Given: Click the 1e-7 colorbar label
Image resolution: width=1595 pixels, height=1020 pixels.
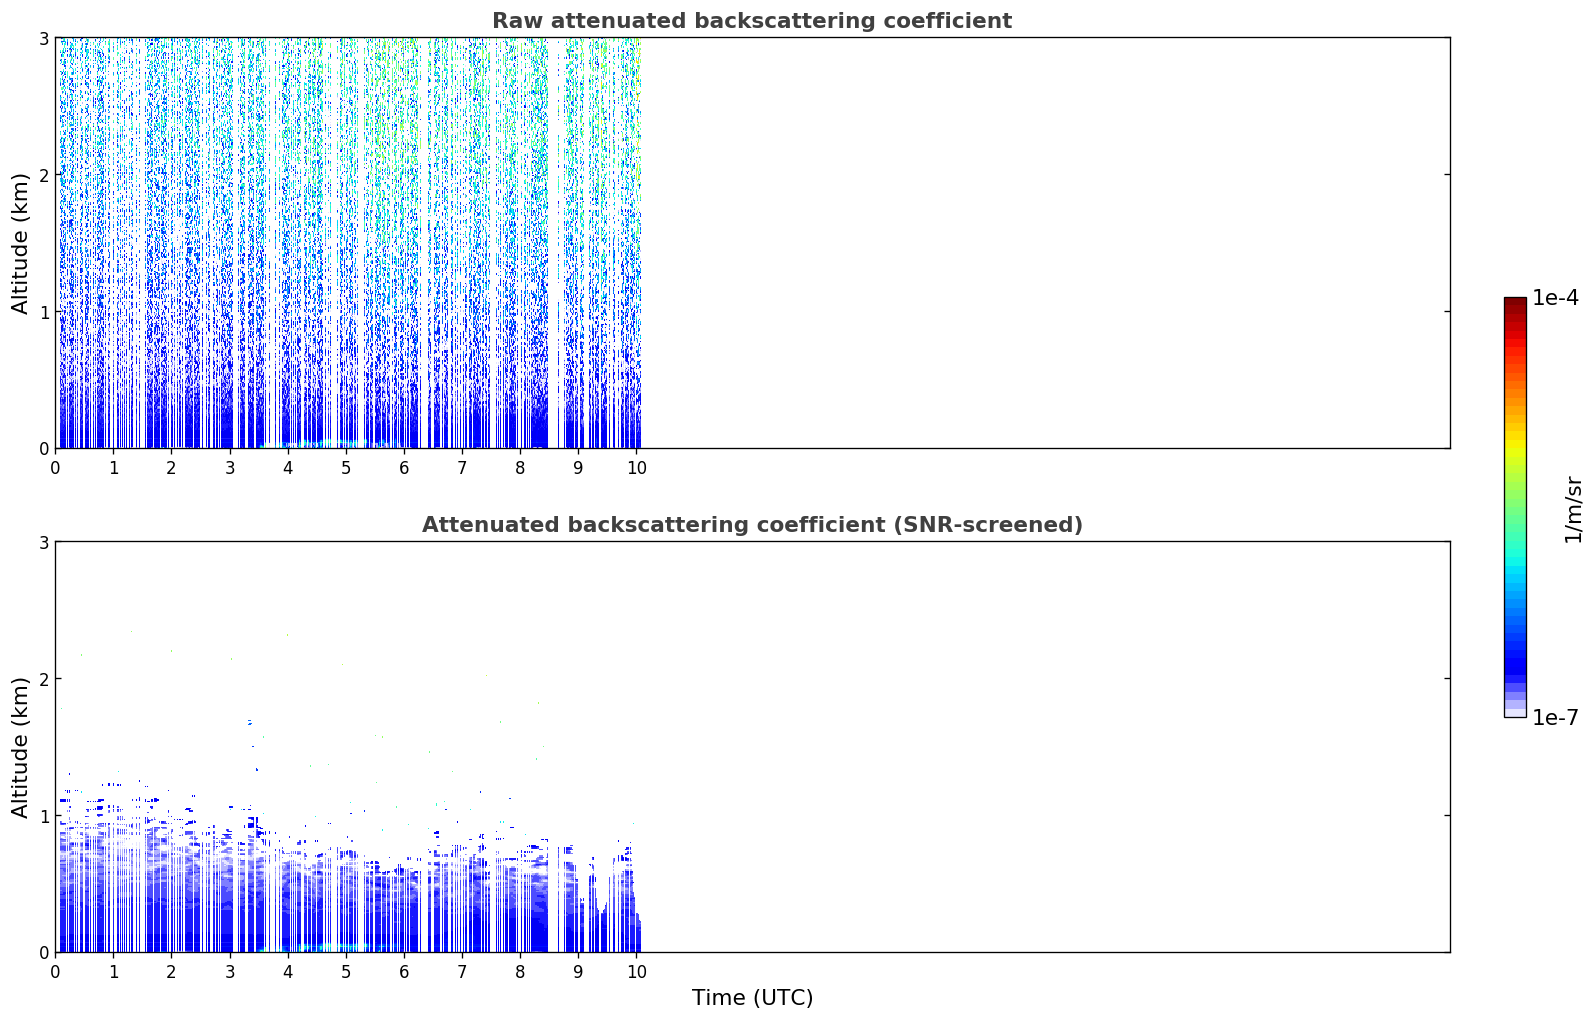Looking at the screenshot, I should [1555, 717].
